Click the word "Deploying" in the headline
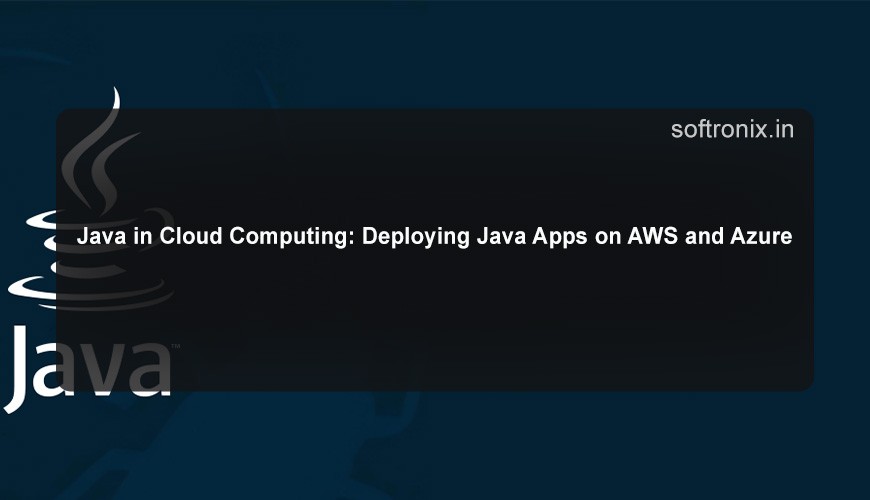870x500 pixels. pyautogui.click(x=404, y=238)
